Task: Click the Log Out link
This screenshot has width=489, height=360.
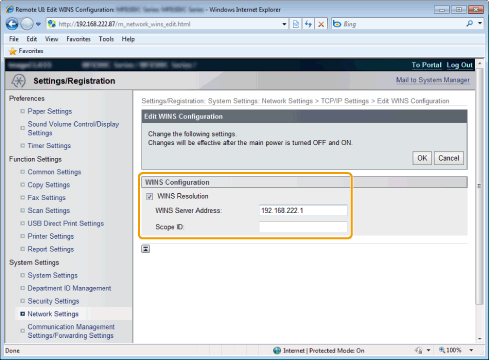Action: [x=460, y=65]
